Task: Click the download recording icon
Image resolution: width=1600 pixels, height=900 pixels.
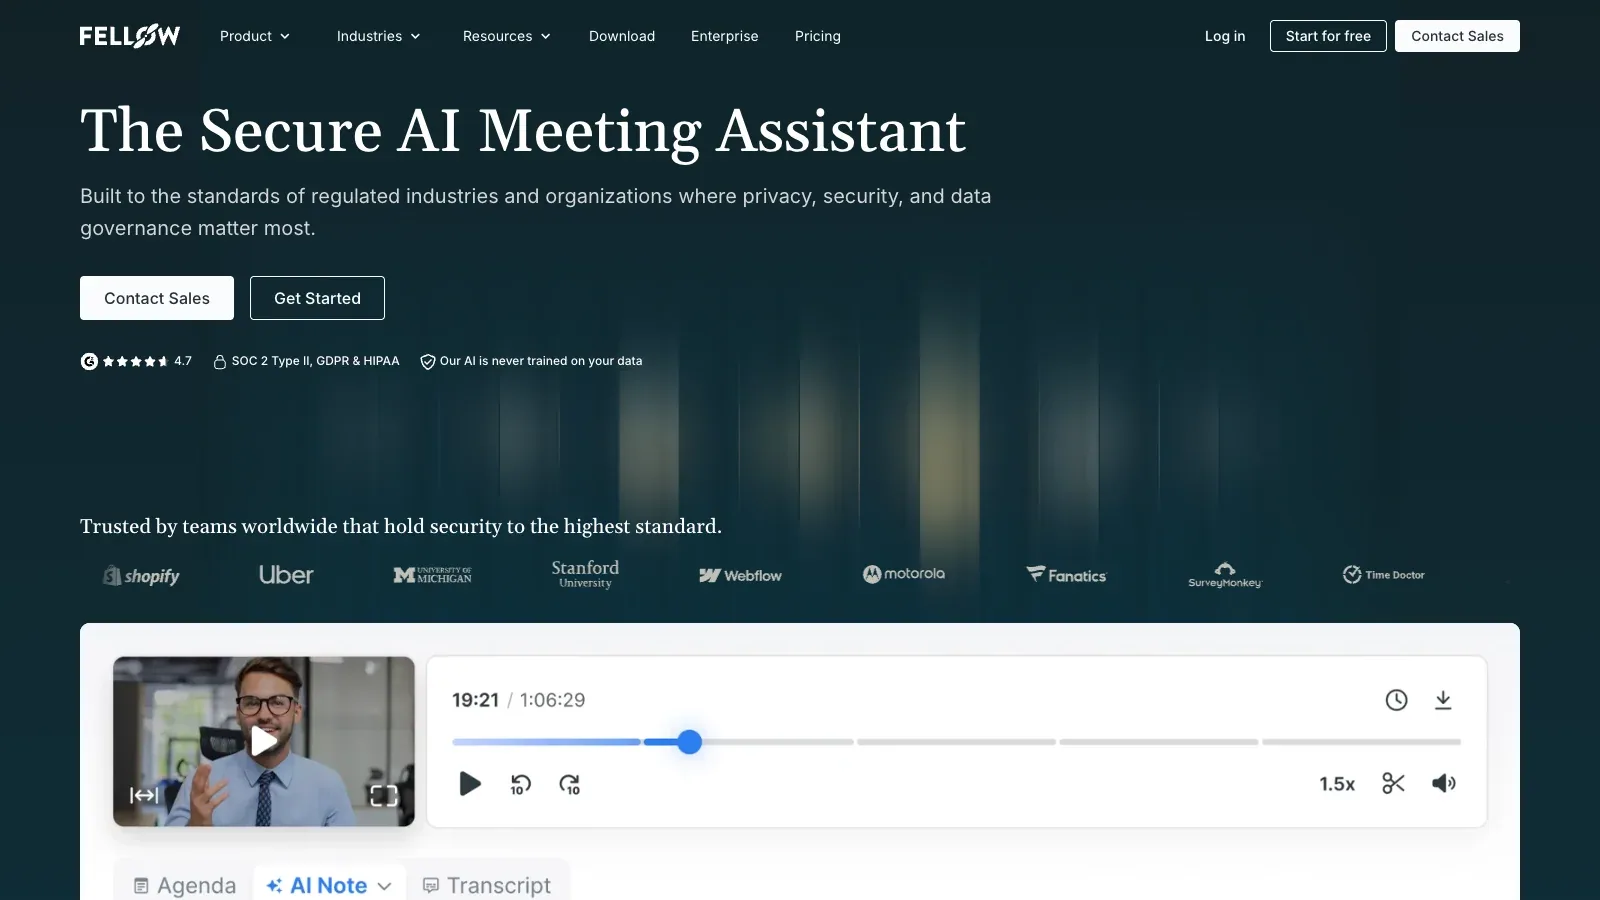Action: [1443, 700]
